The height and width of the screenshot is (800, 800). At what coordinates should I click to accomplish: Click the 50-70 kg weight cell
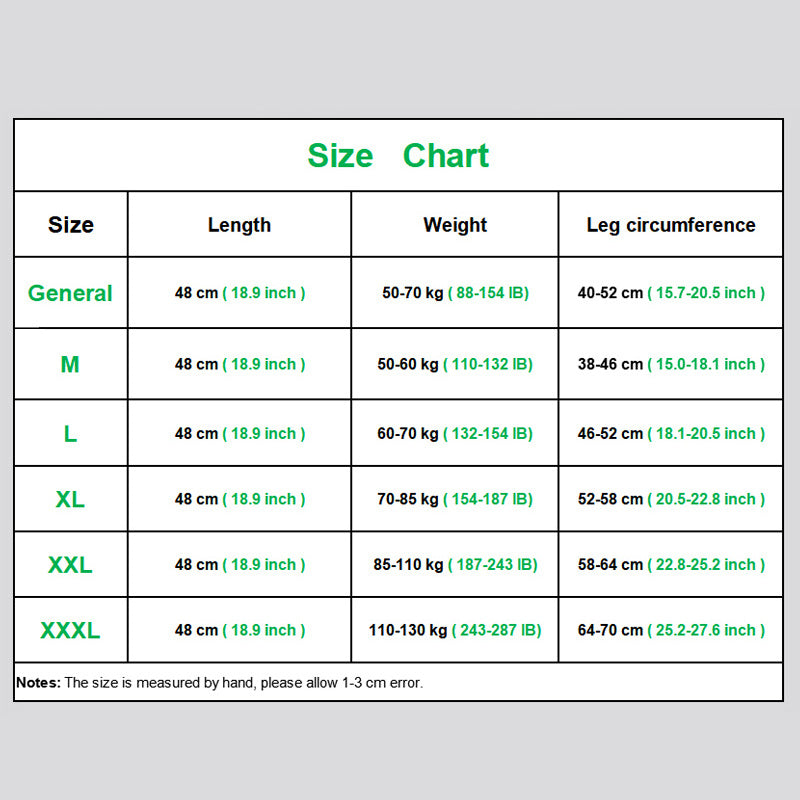coord(455,293)
